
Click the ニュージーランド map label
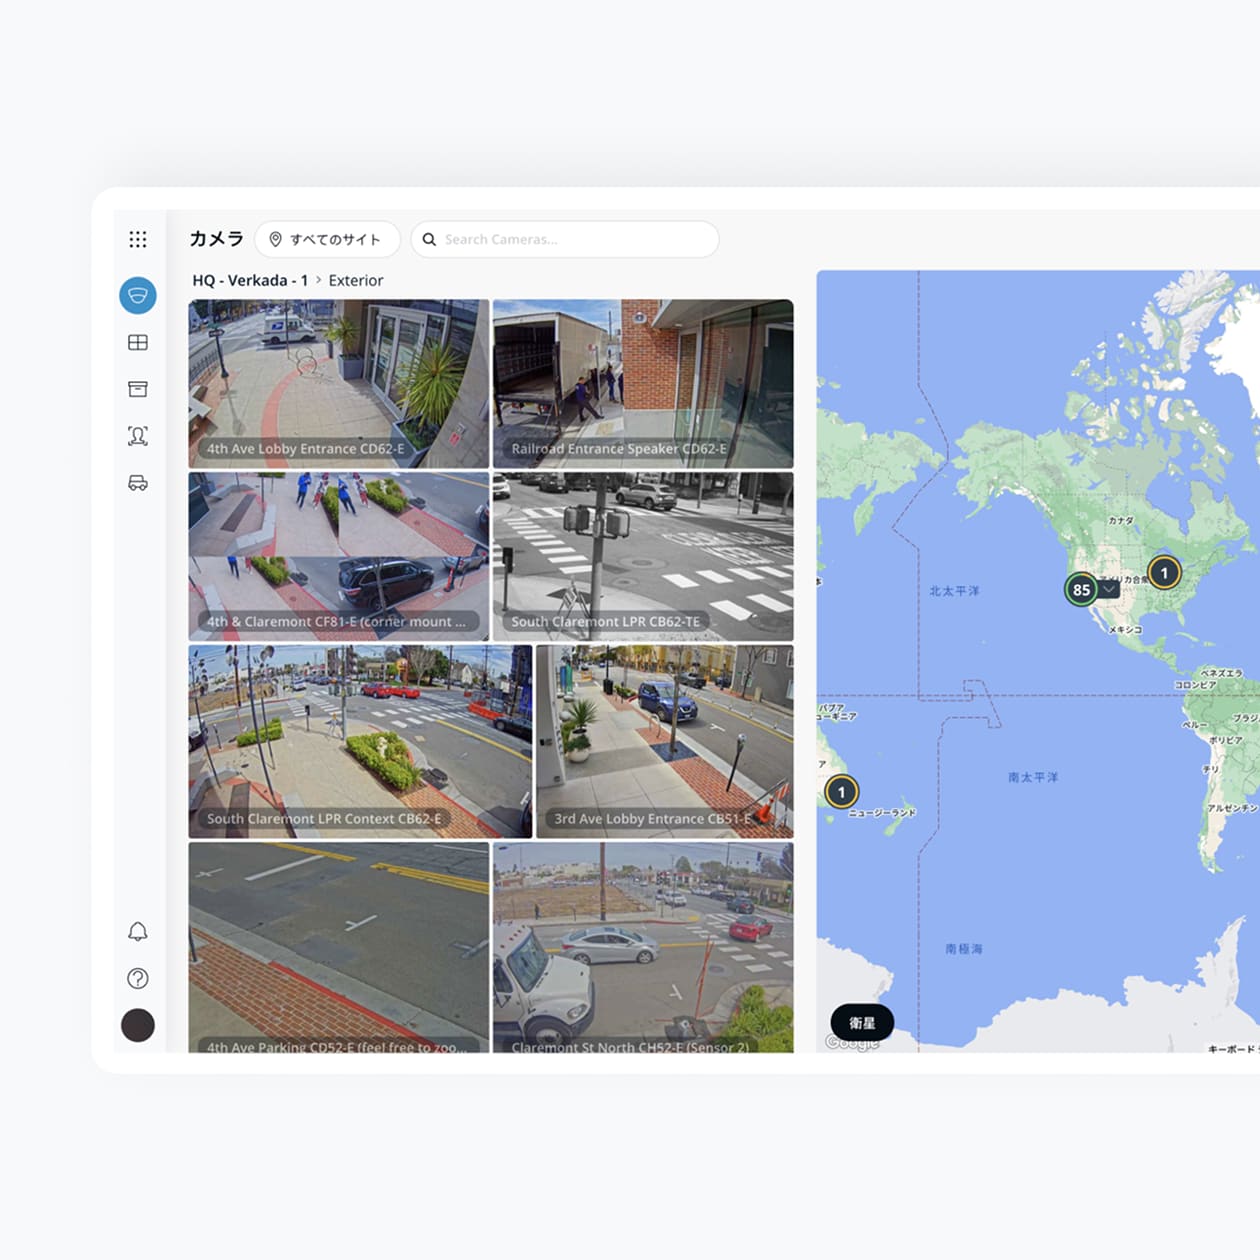(x=882, y=813)
